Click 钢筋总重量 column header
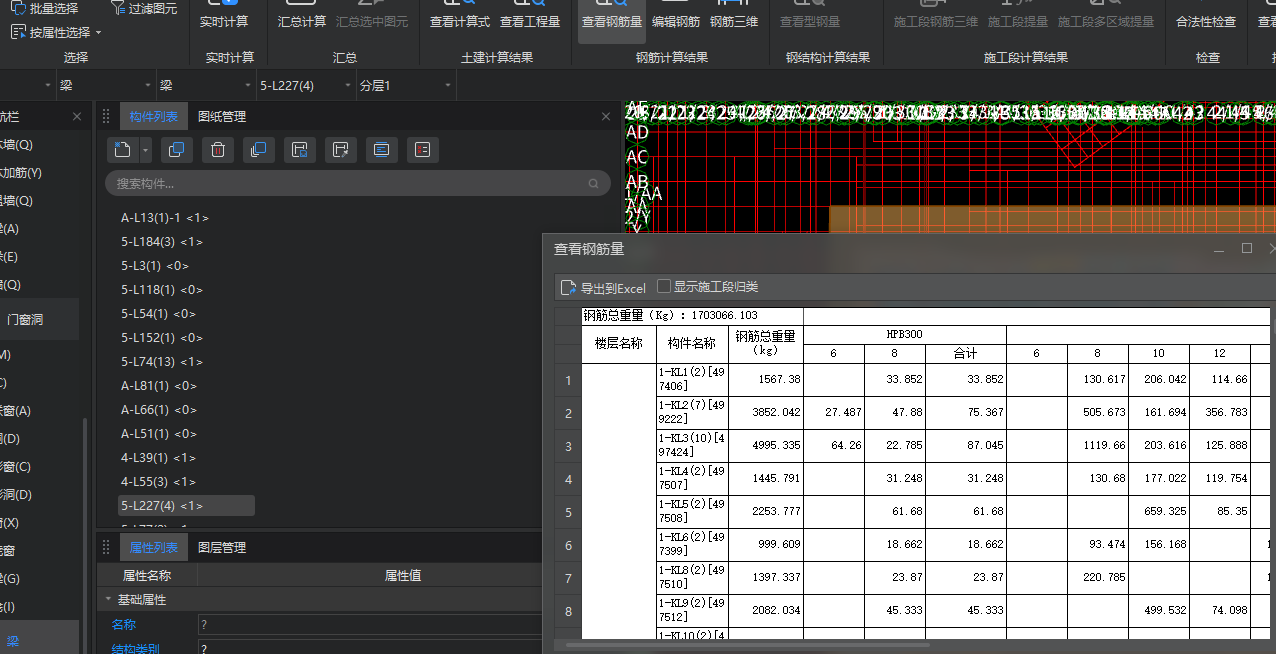The image size is (1276, 654). pos(765,343)
